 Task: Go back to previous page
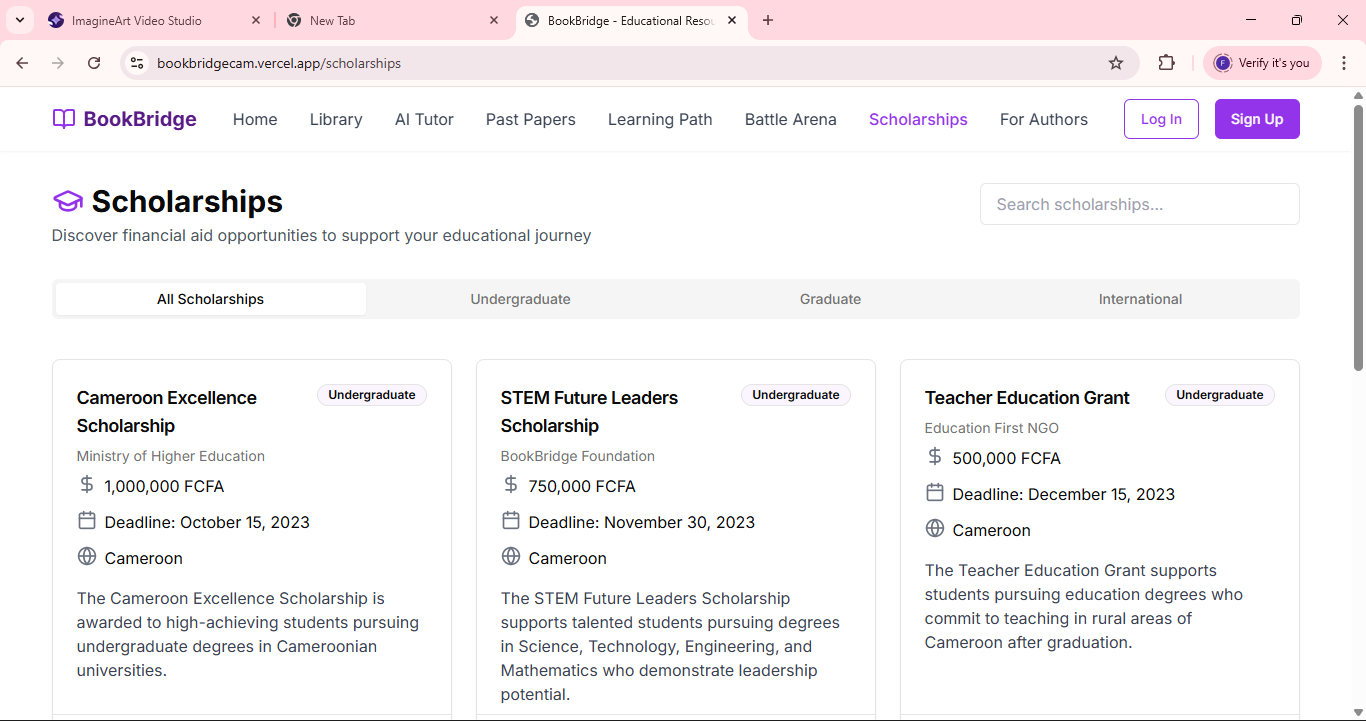pos(22,63)
